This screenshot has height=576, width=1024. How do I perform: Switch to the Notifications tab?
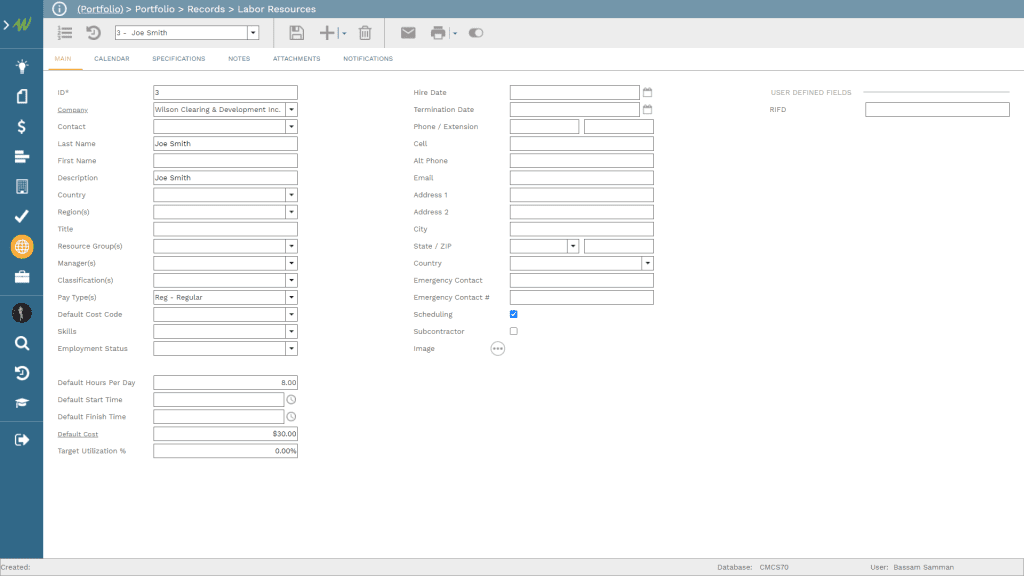coord(368,59)
